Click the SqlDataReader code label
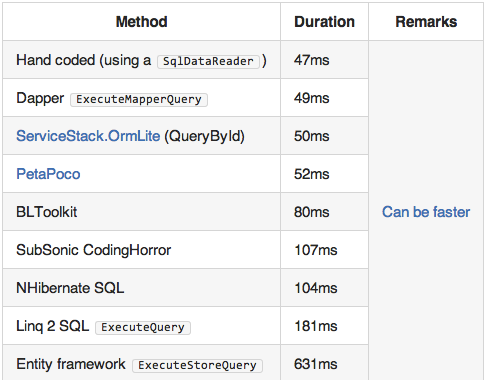 tap(208, 61)
